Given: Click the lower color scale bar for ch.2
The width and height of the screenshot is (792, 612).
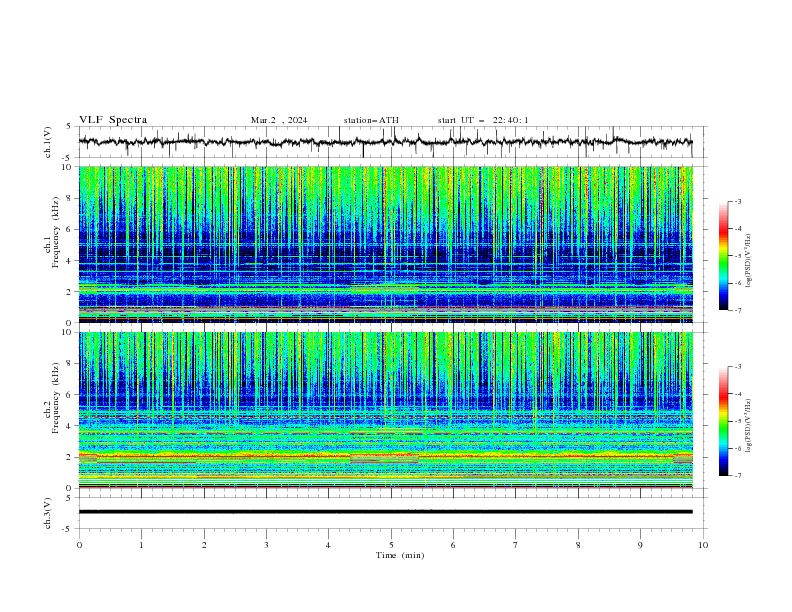Looking at the screenshot, I should pos(723,421).
